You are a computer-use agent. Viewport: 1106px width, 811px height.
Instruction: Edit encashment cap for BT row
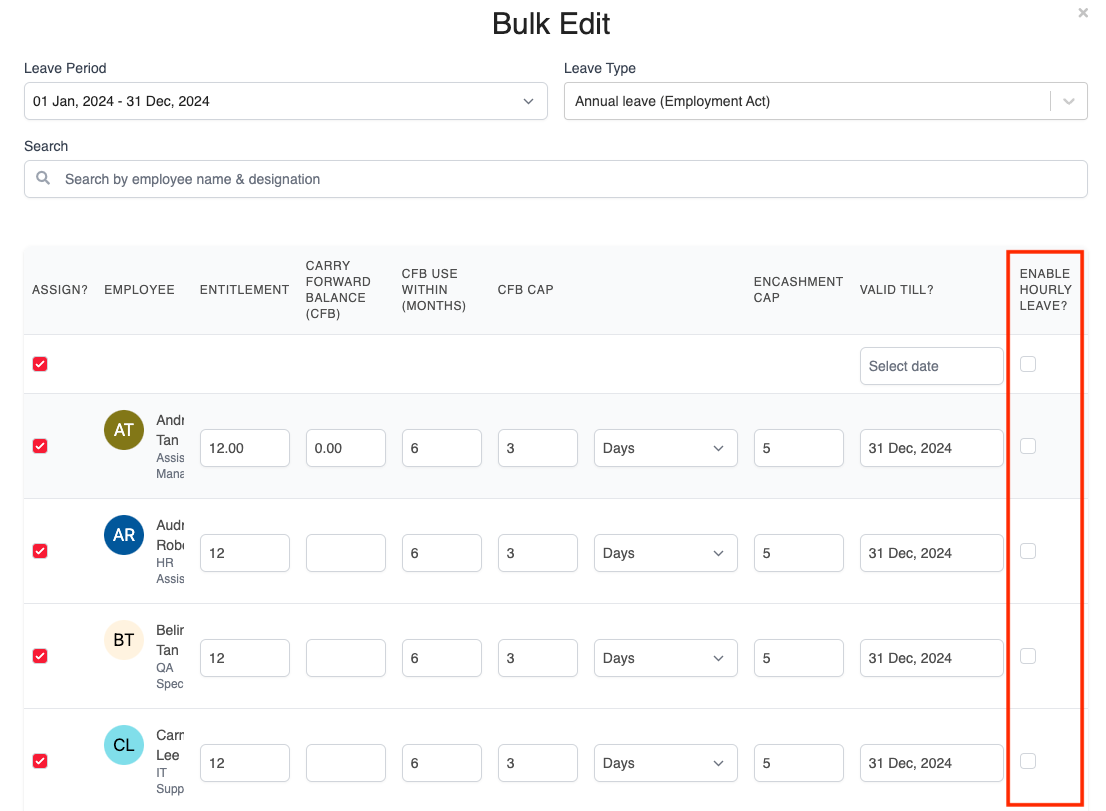click(798, 658)
